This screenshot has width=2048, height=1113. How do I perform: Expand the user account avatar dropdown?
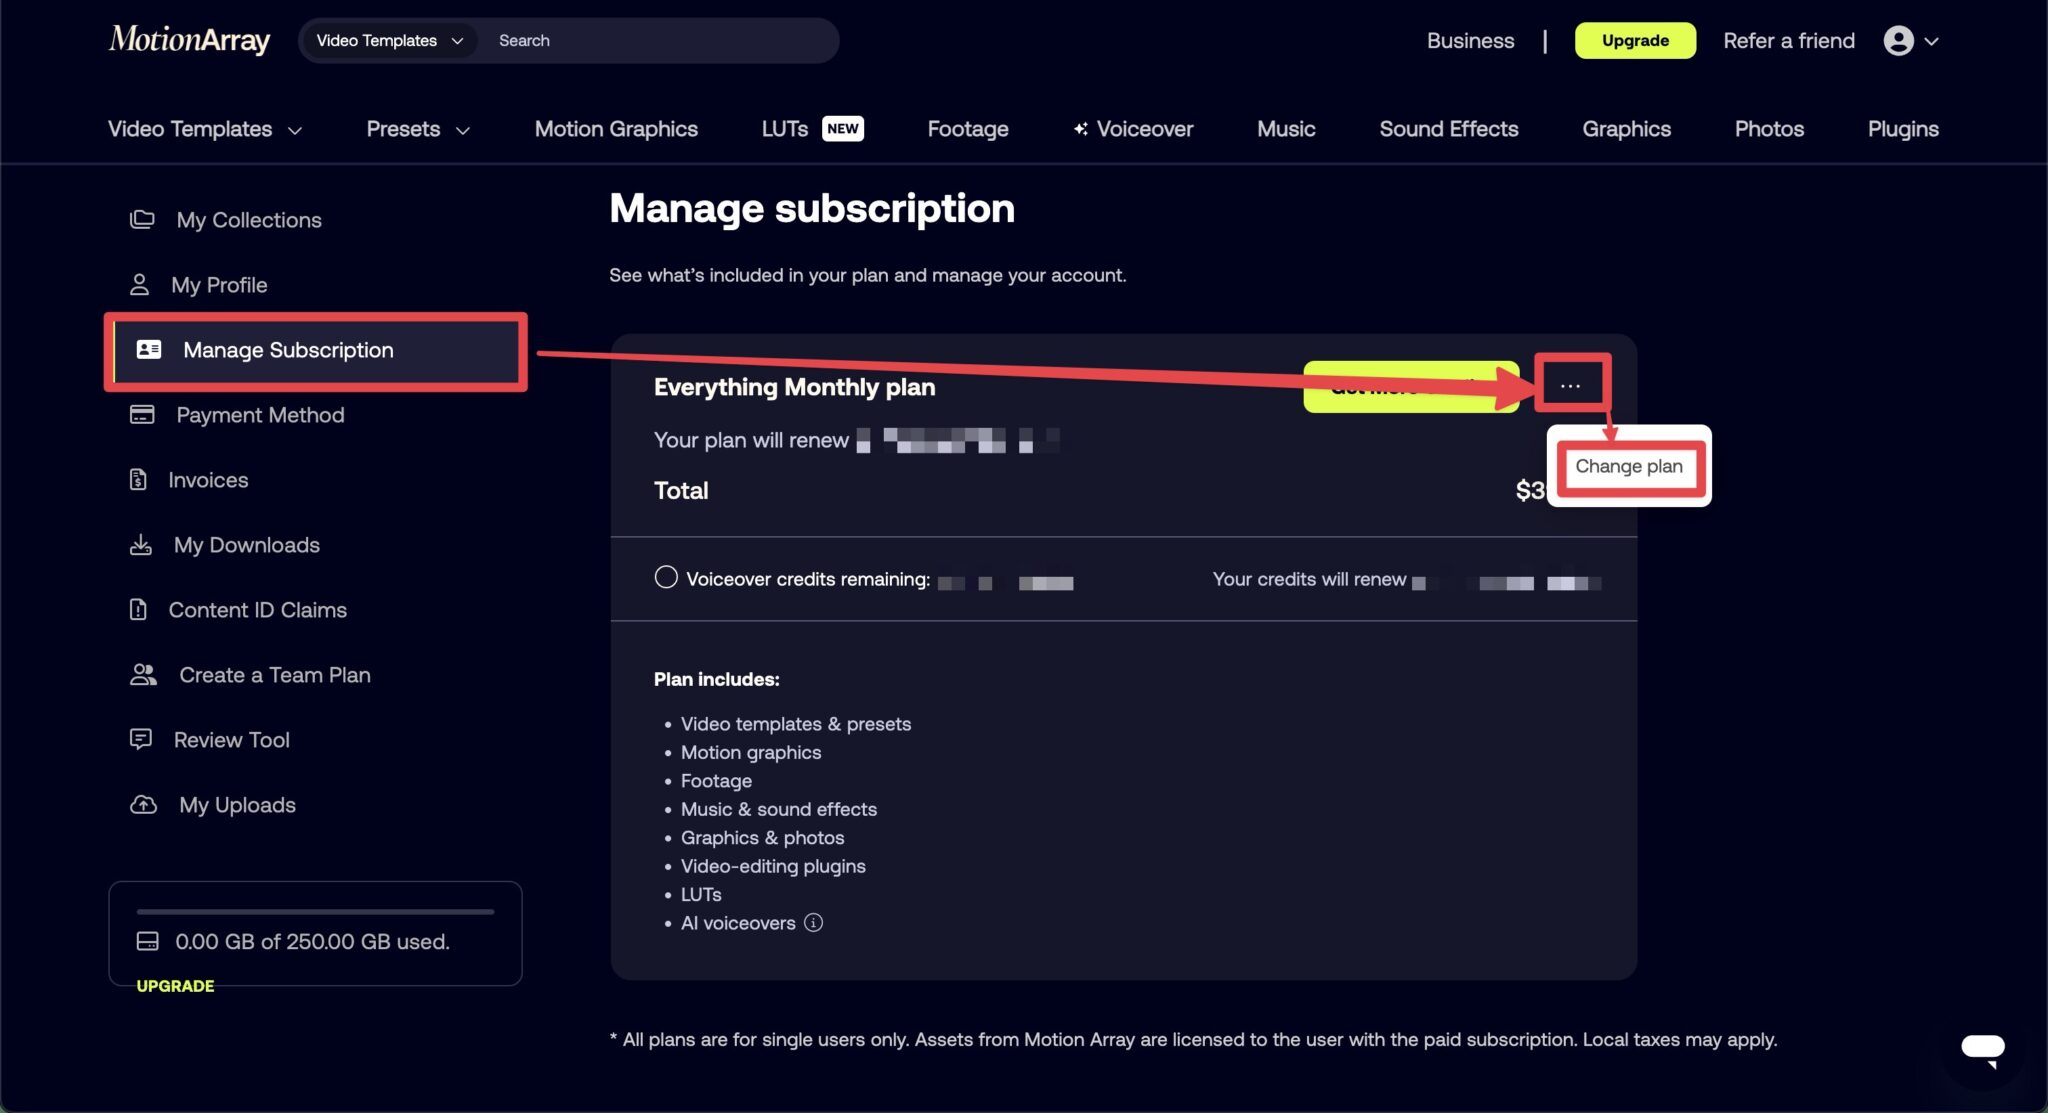pos(1911,40)
